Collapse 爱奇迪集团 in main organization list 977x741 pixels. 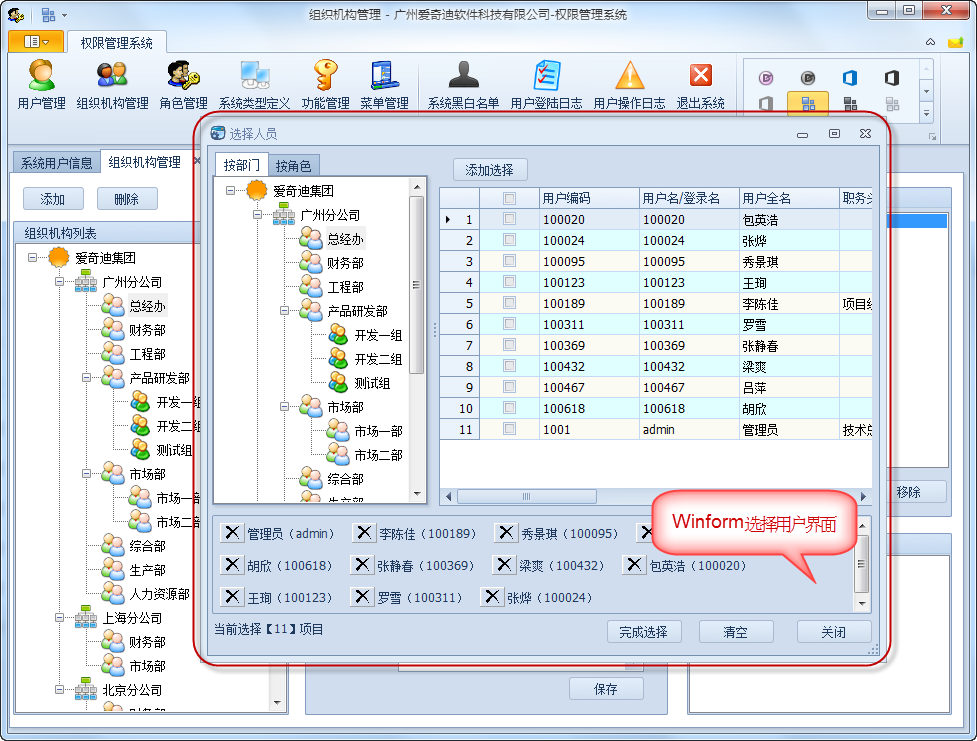pos(32,257)
